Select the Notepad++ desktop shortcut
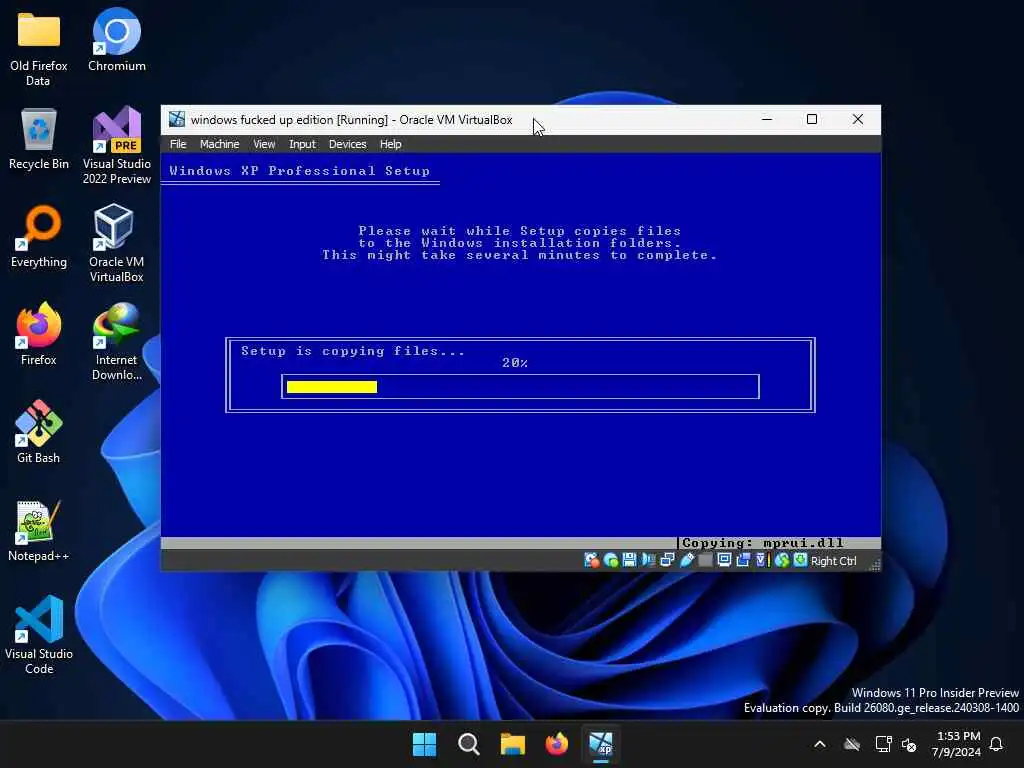Screen dimensions: 1024x768 pyautogui.click(x=39, y=531)
